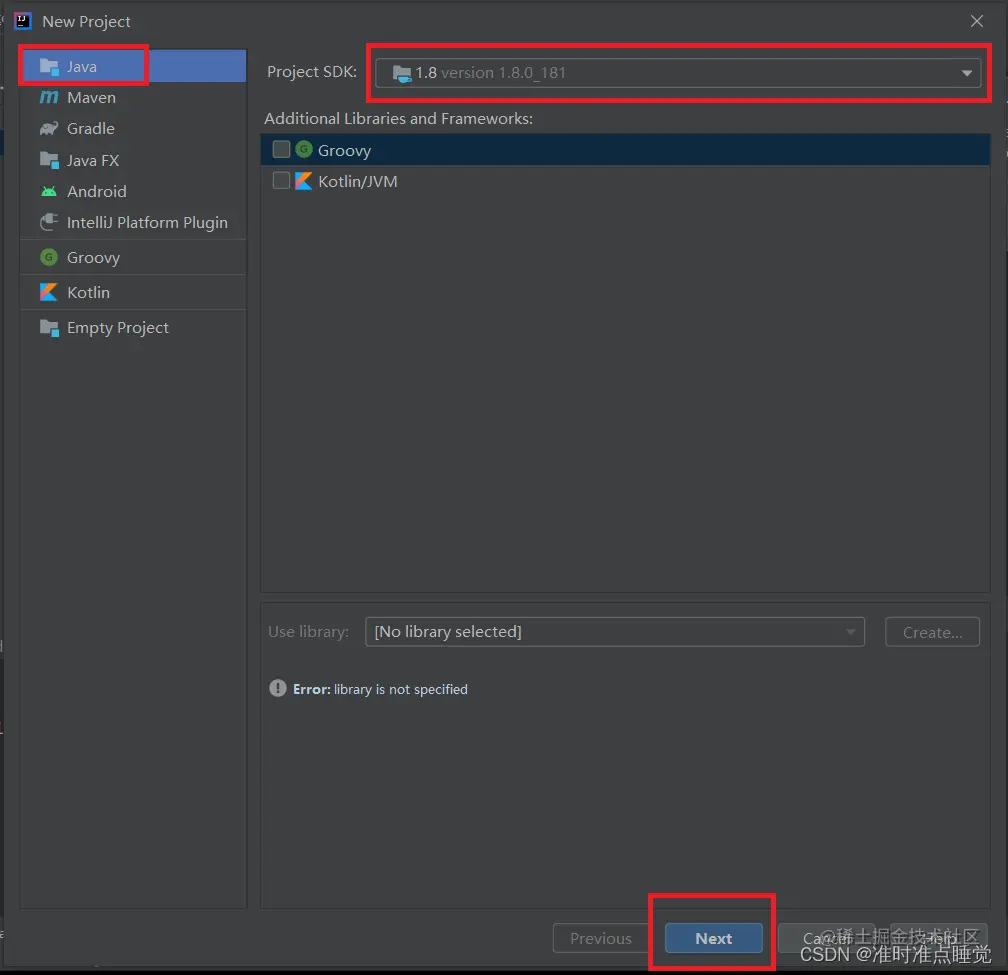1008x975 pixels.
Task: Click the IntelliJ Platform Plugin icon
Action: (x=49, y=222)
